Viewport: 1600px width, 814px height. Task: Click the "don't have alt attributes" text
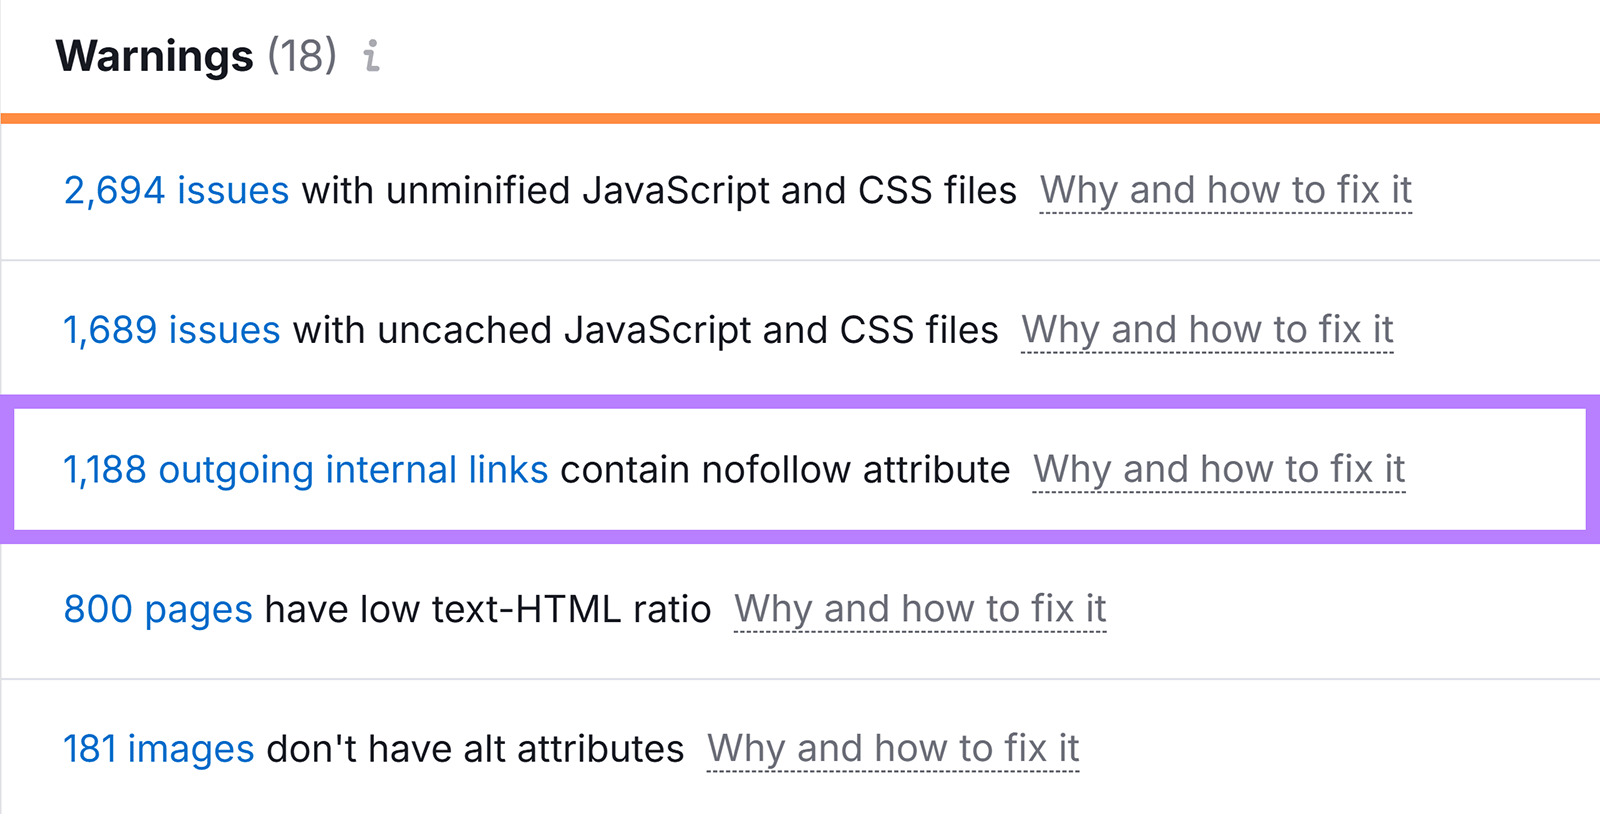pos(475,749)
